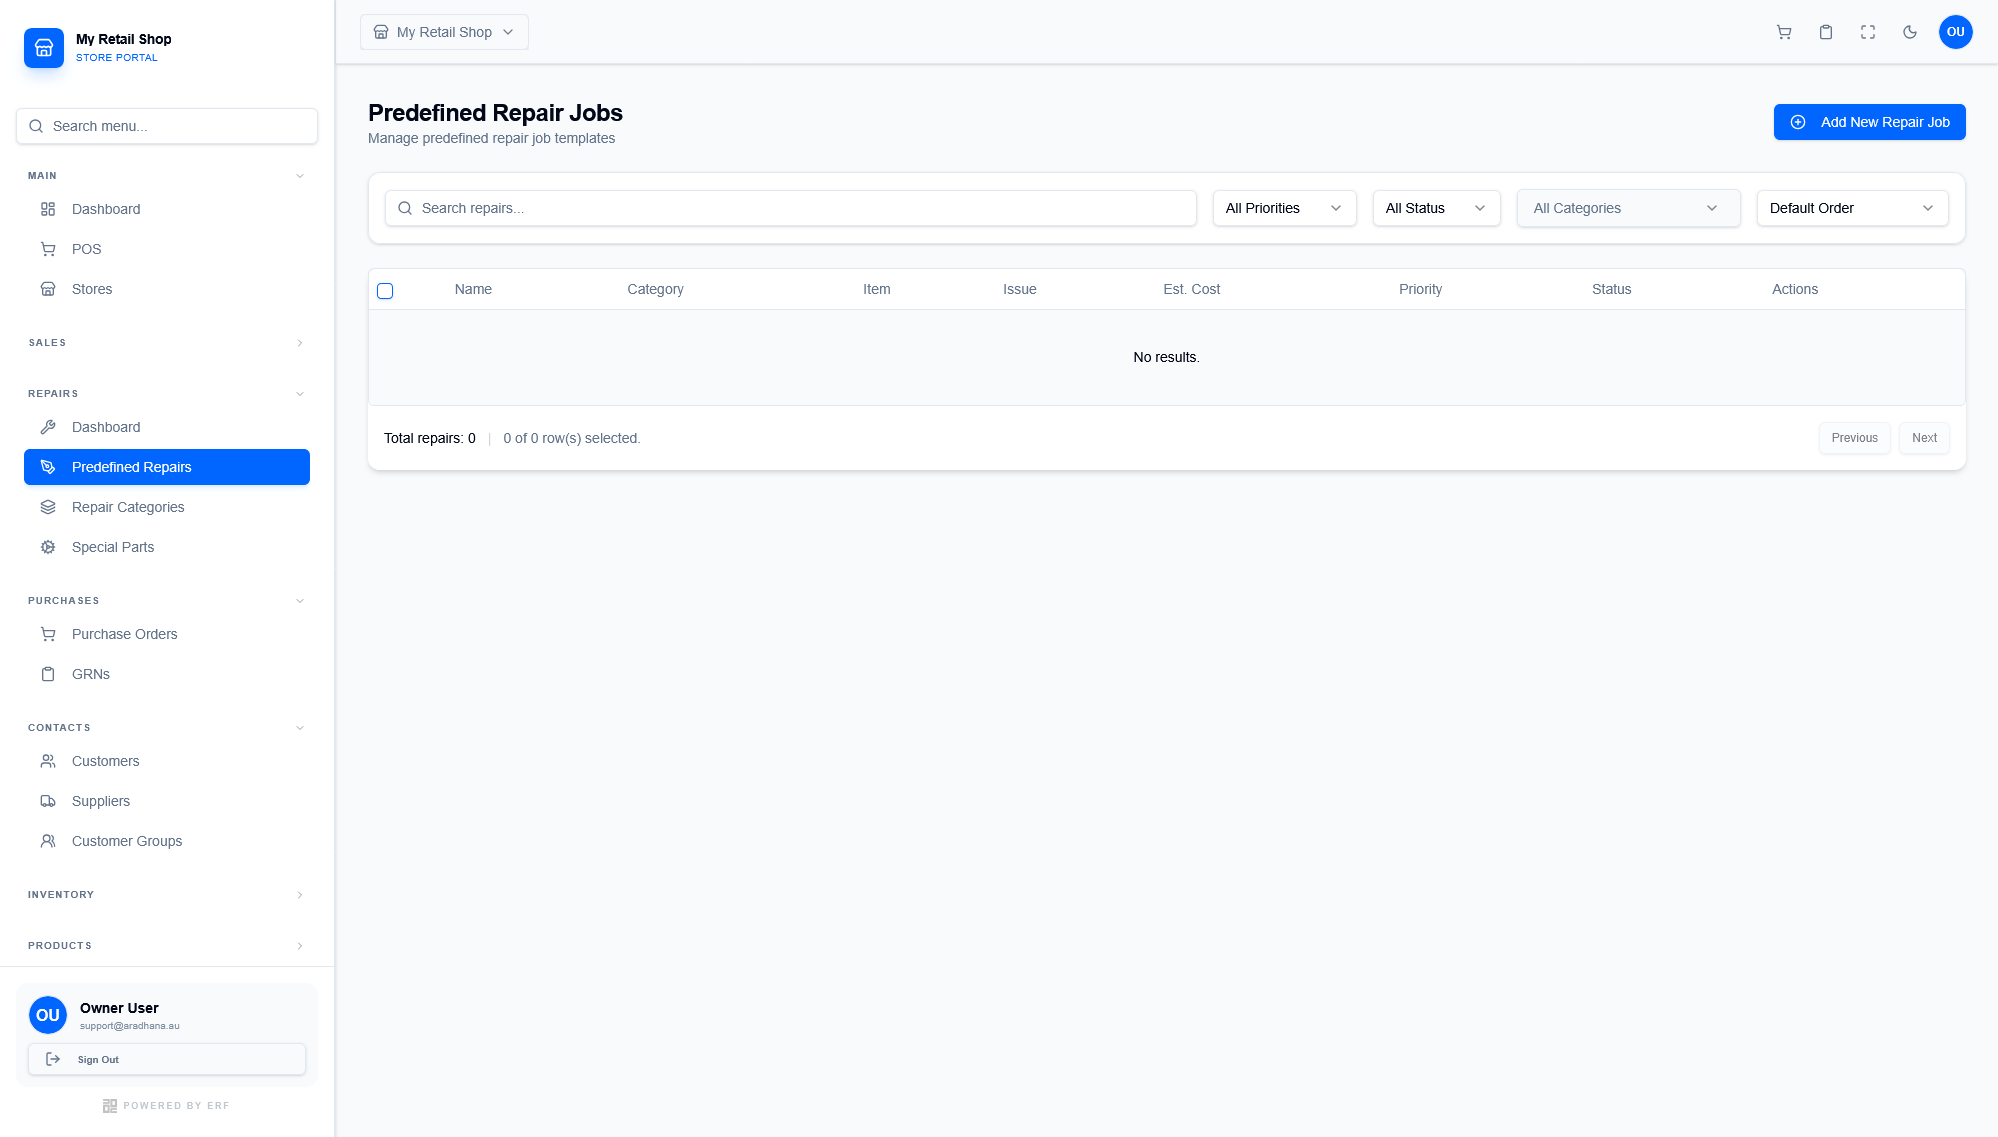
Task: Click the My Retail Shop store logo icon
Action: (44, 47)
